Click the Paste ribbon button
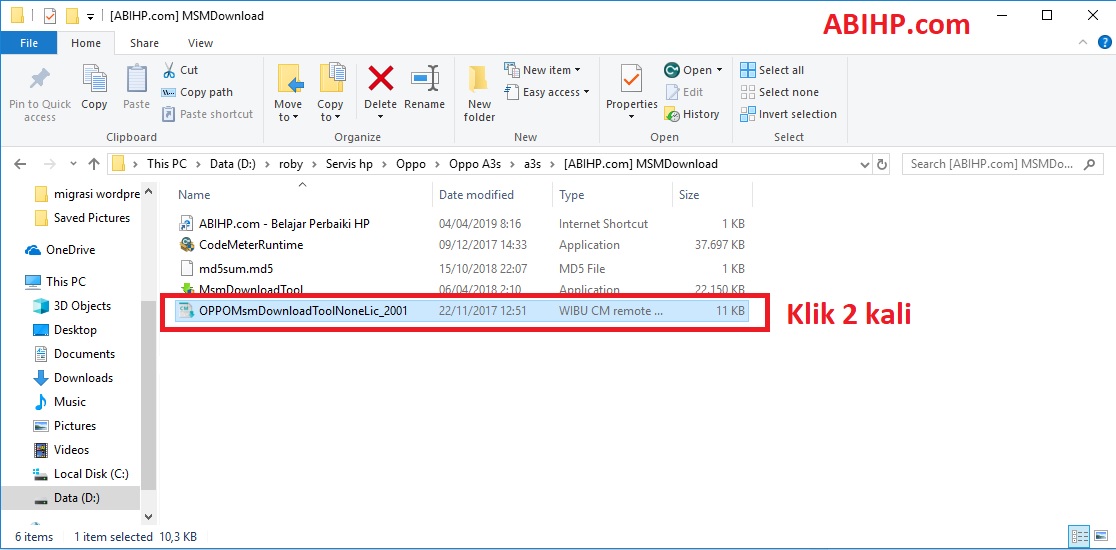 136,88
